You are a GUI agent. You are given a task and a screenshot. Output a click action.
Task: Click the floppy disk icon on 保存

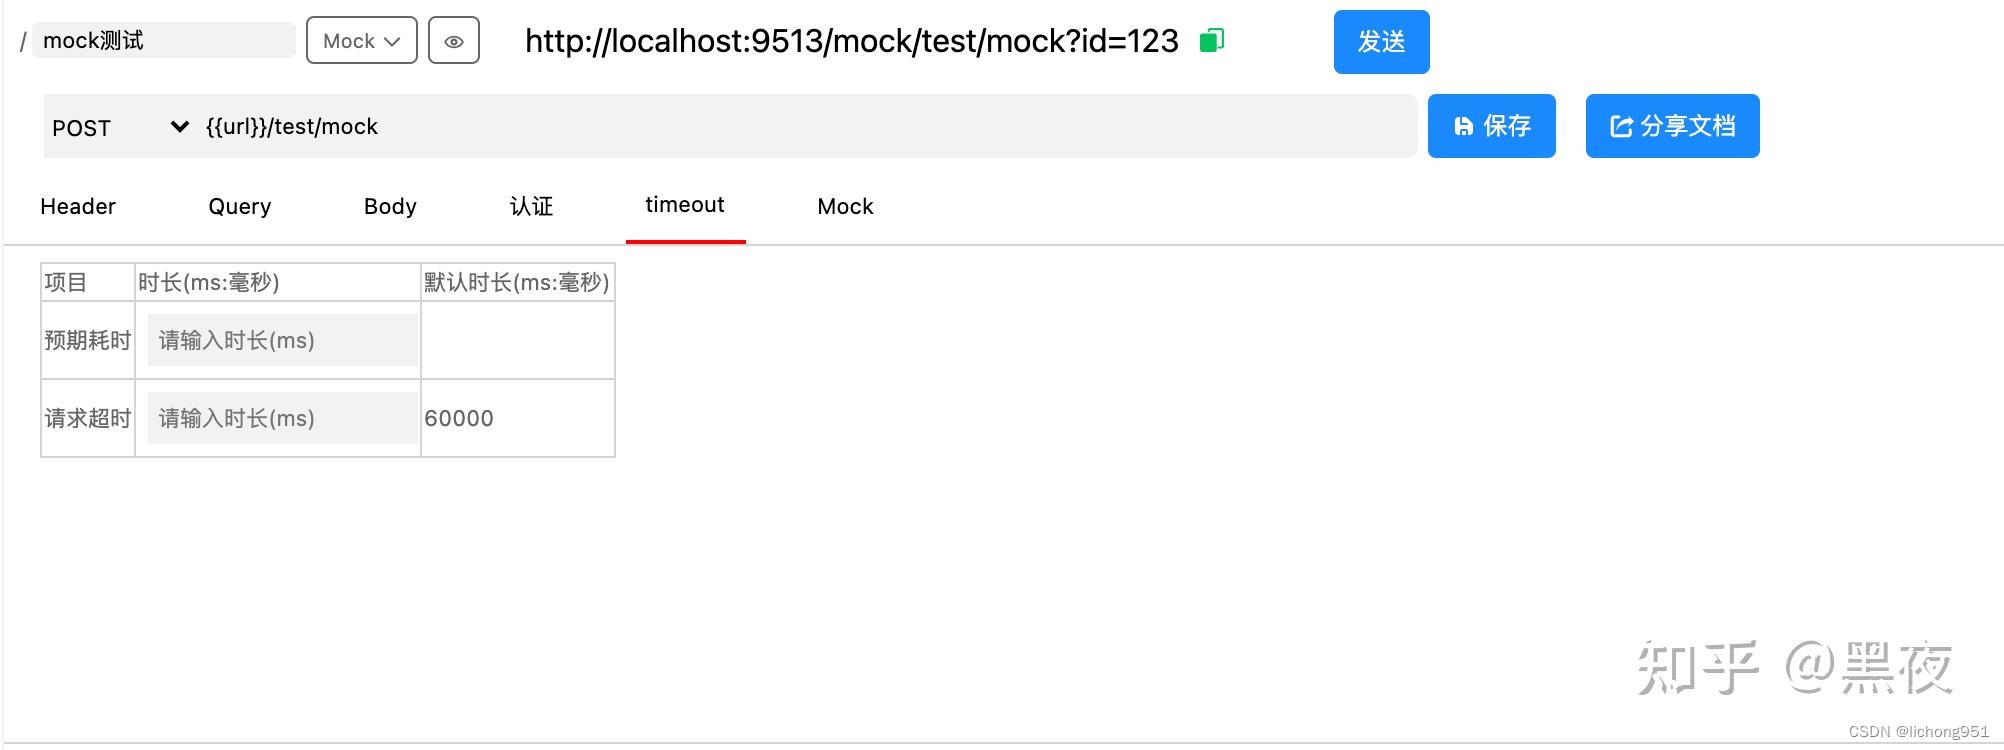click(x=1463, y=126)
